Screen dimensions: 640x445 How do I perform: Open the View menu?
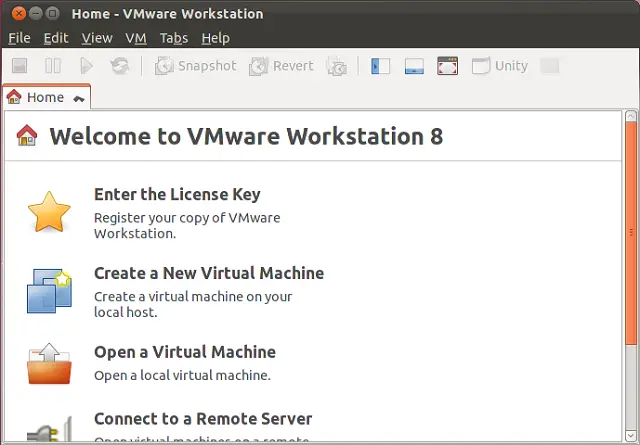coord(97,38)
